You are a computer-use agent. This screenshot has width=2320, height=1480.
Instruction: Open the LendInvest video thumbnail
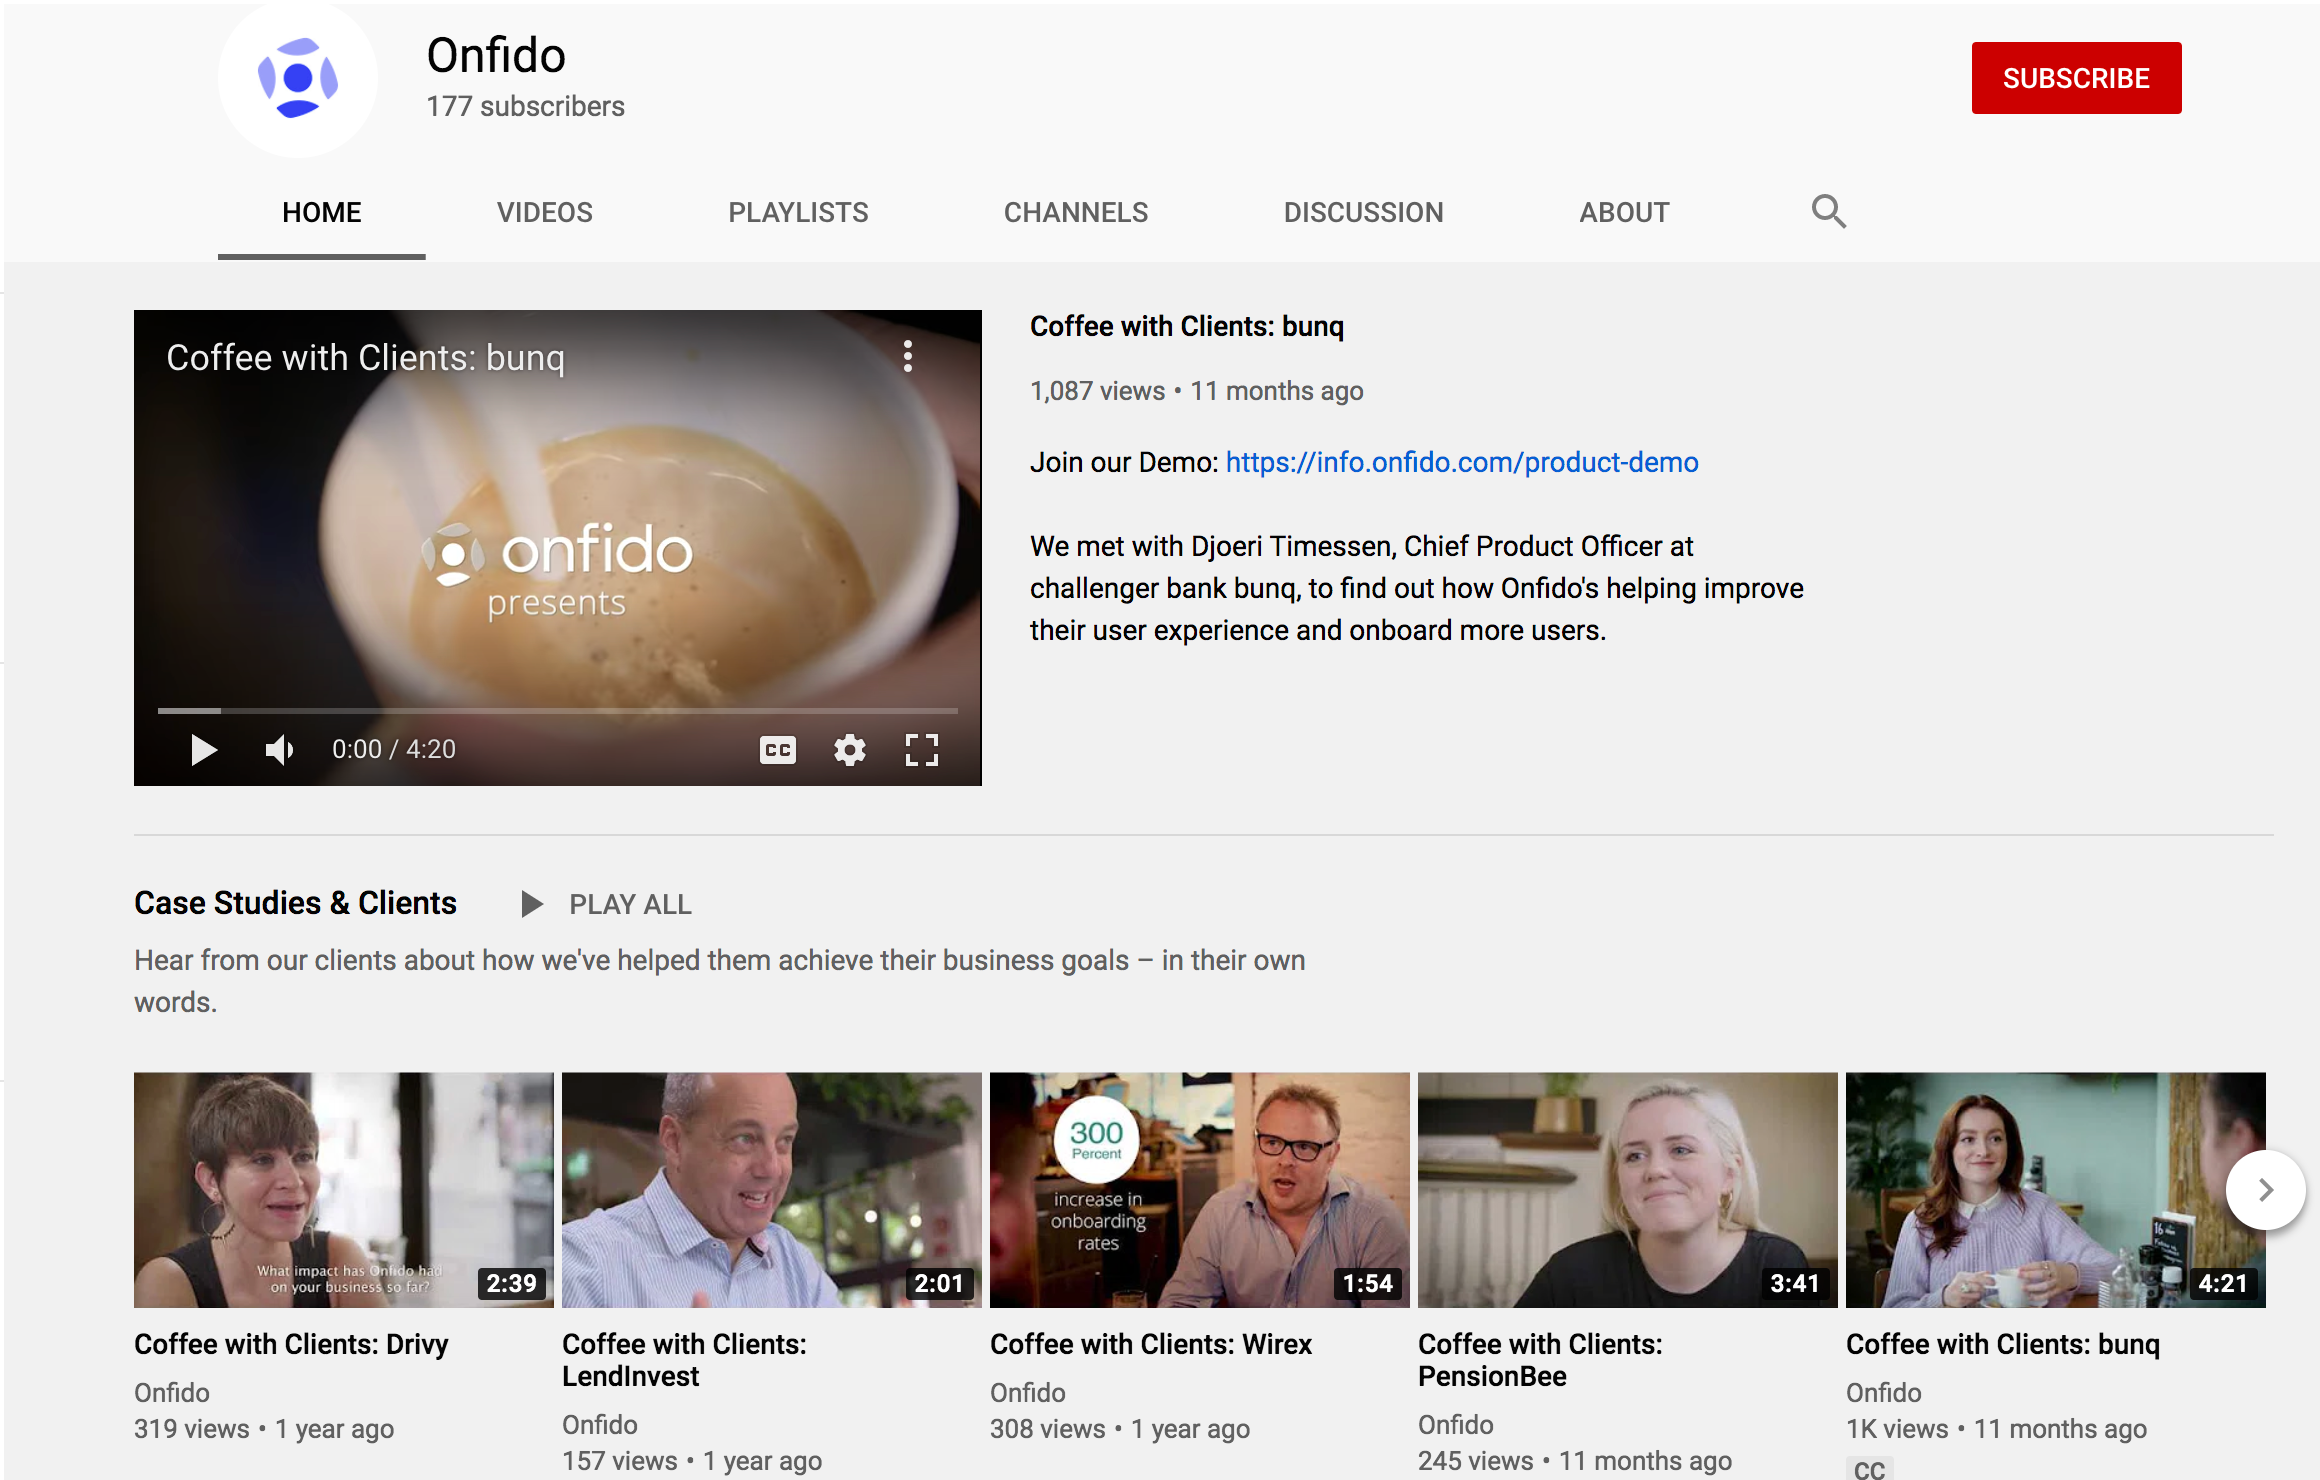772,1190
